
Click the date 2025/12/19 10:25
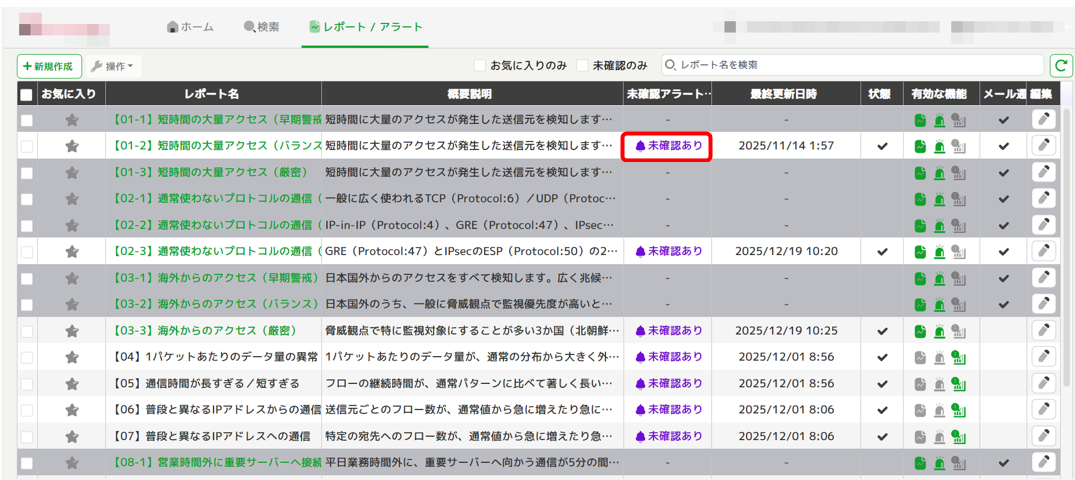click(x=786, y=331)
